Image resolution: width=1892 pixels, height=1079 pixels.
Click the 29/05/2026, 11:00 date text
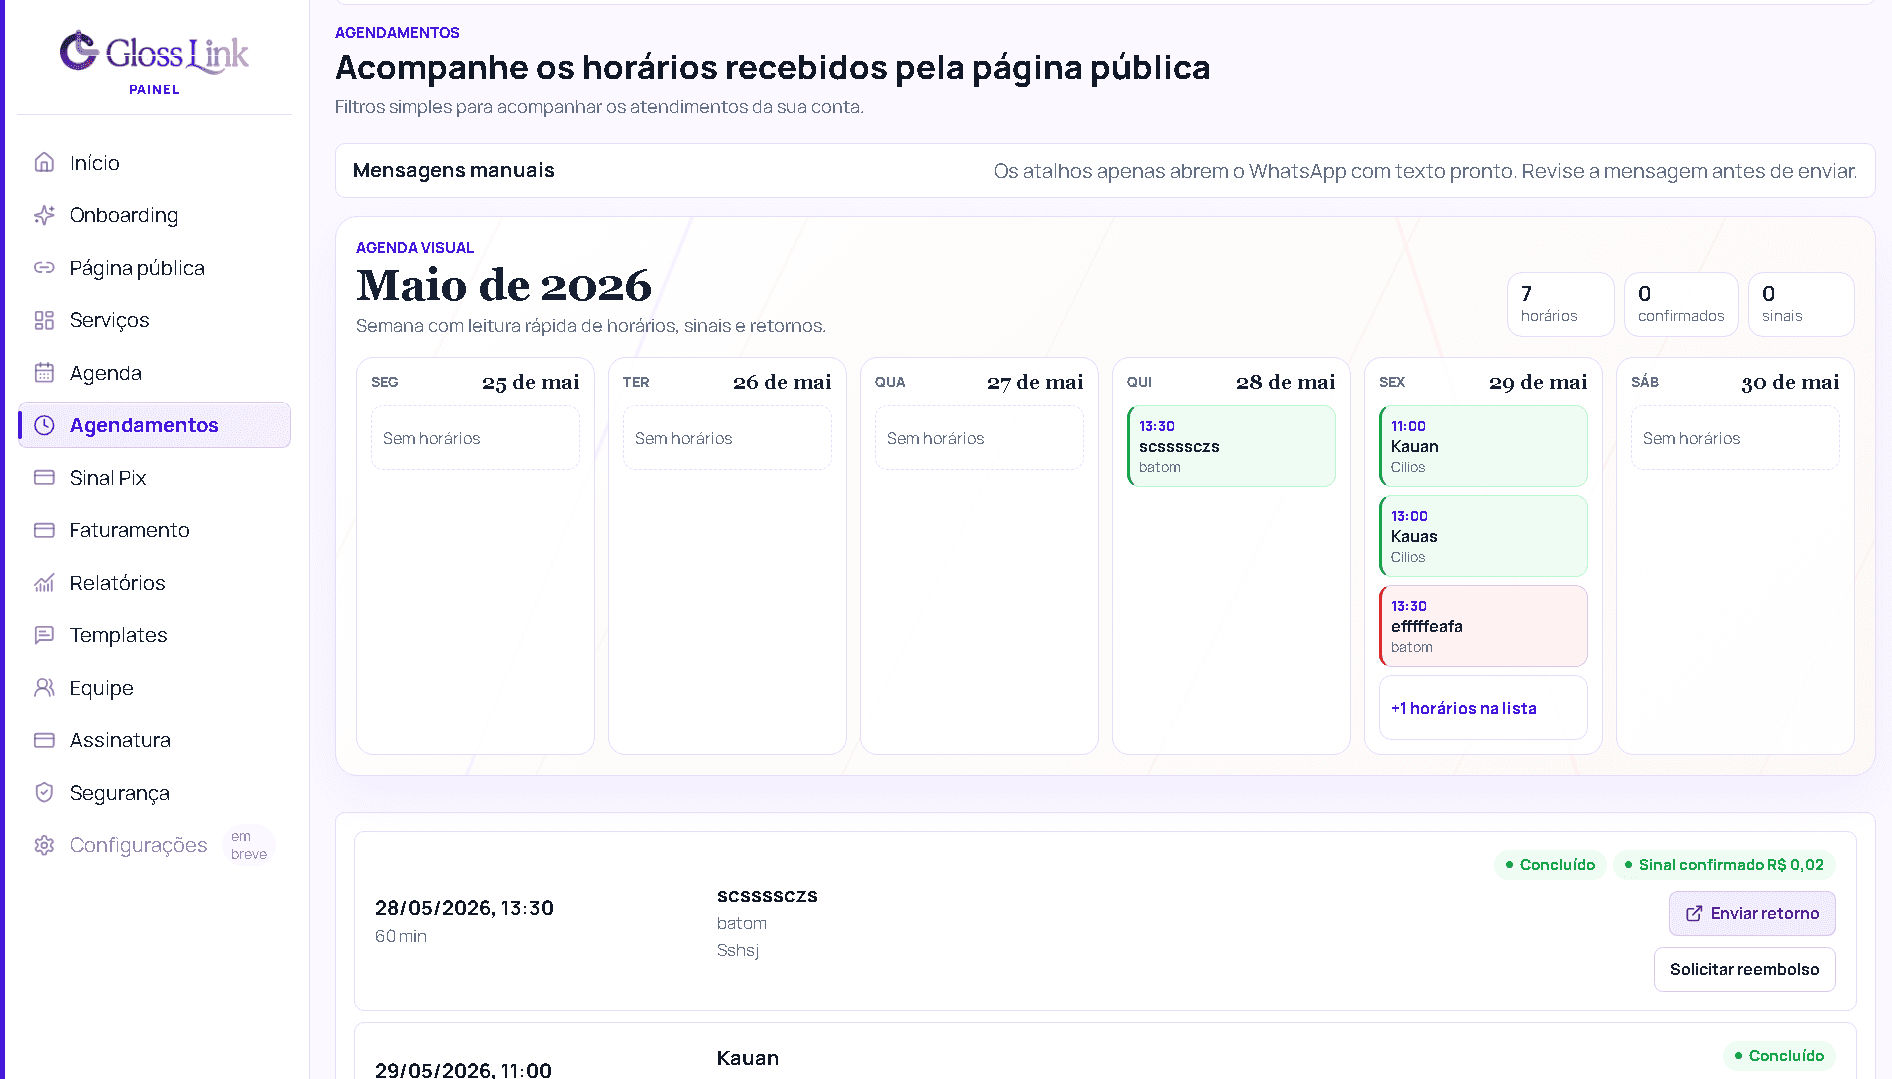pos(463,1069)
